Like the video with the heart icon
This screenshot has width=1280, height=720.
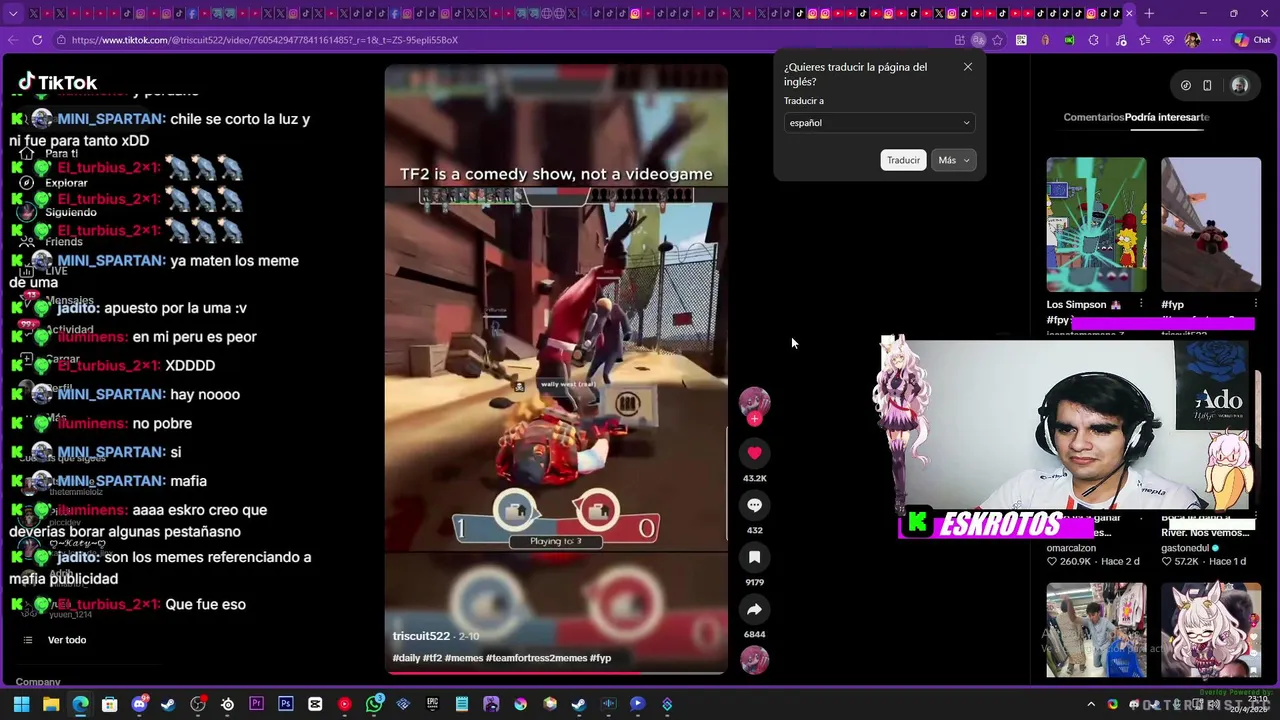click(x=754, y=453)
